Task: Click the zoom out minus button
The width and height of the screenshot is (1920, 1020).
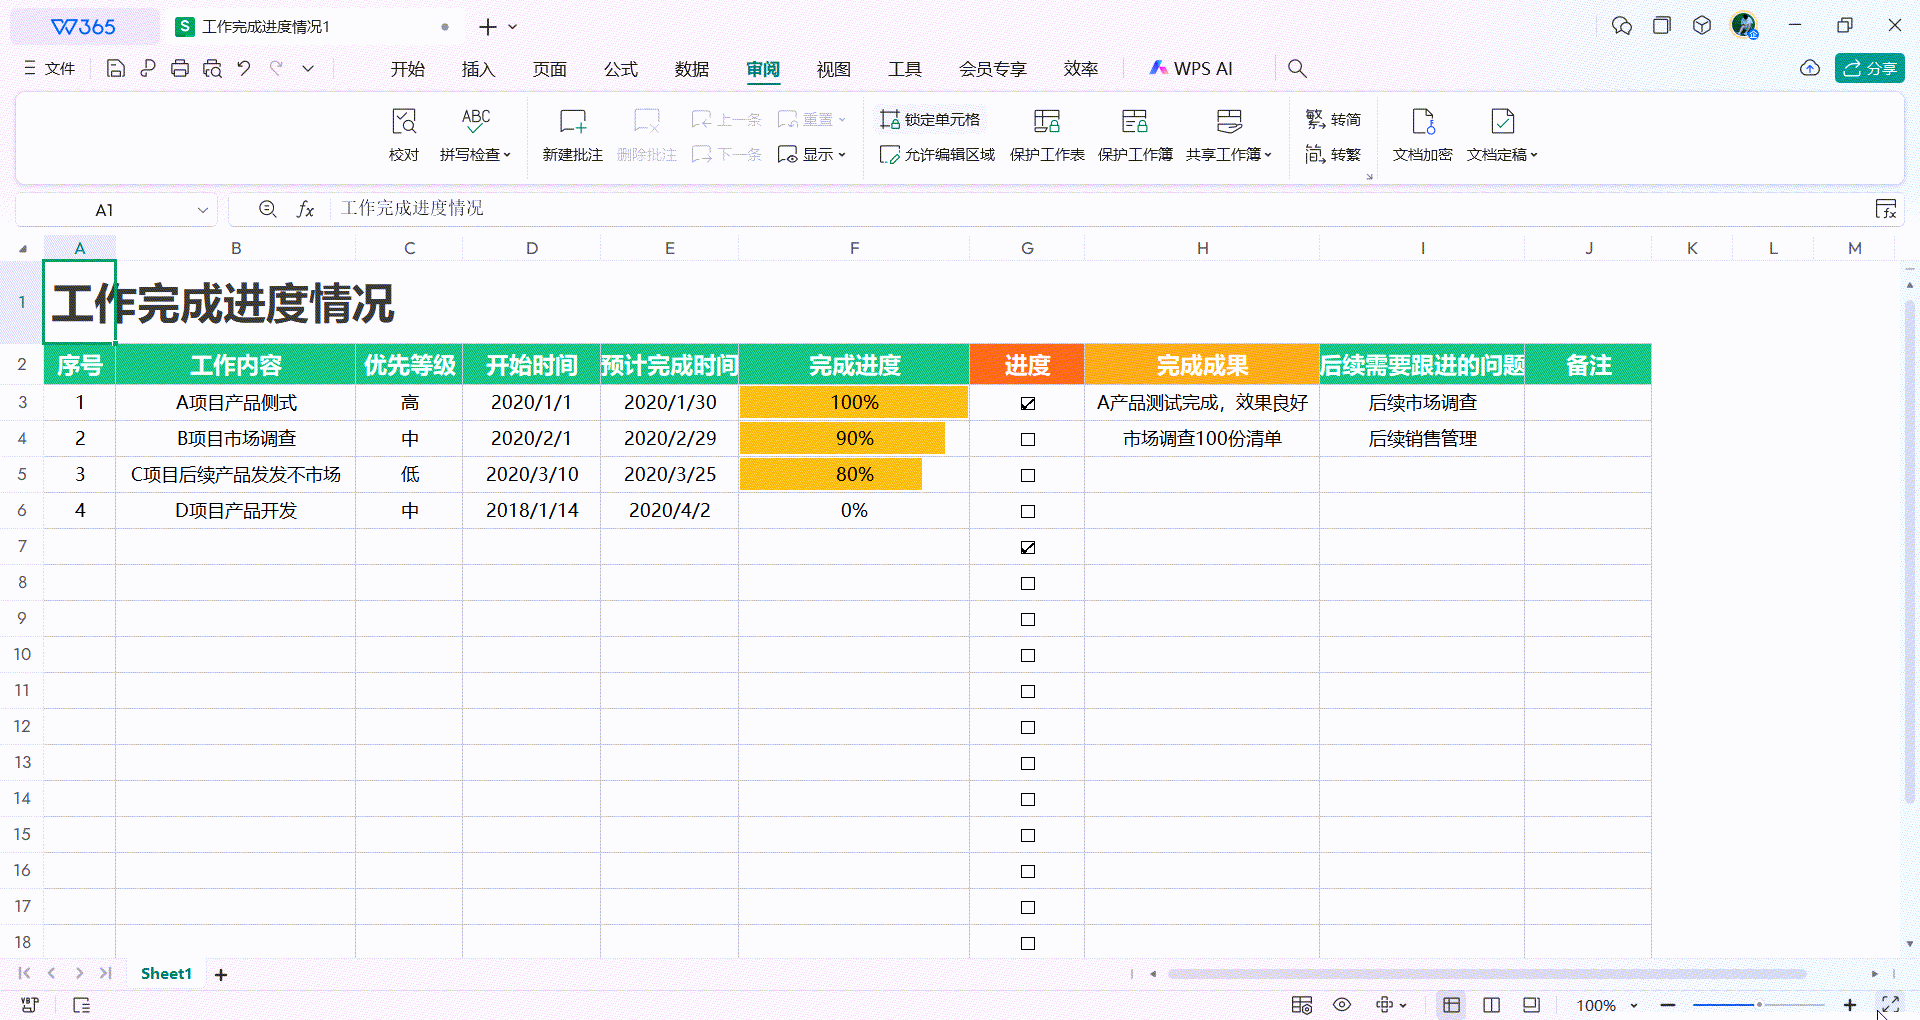Action: 1667,1005
